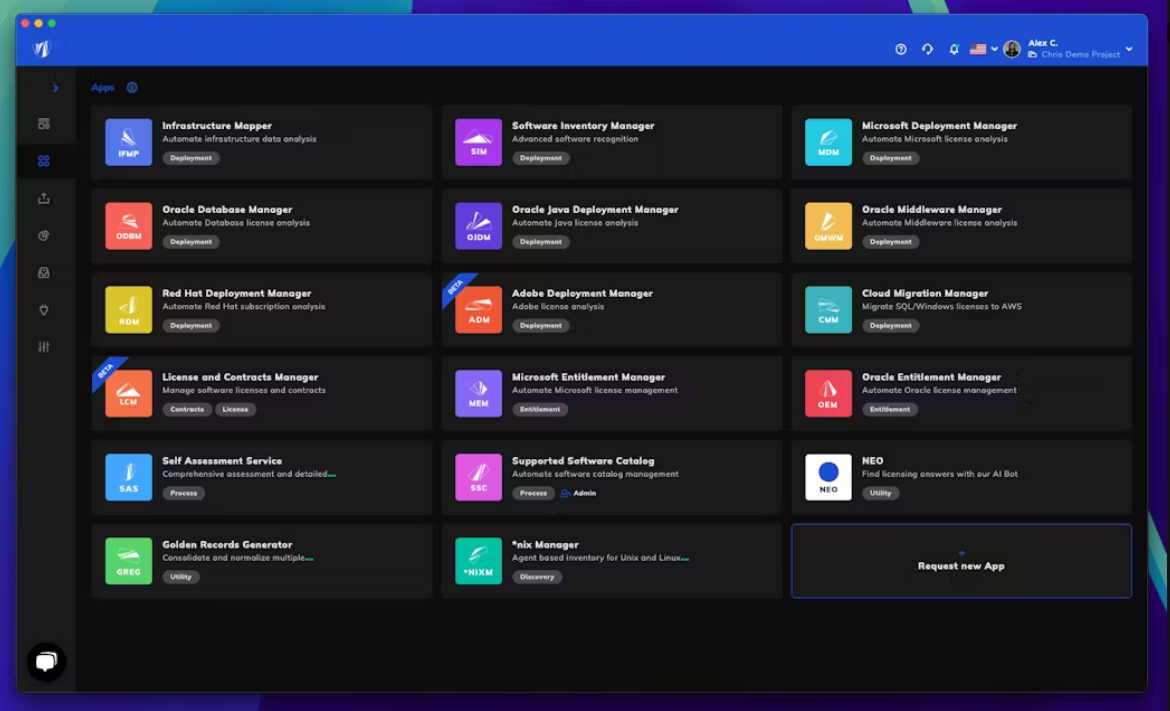
Task: Click the info icon beside Apps heading
Action: (x=132, y=87)
